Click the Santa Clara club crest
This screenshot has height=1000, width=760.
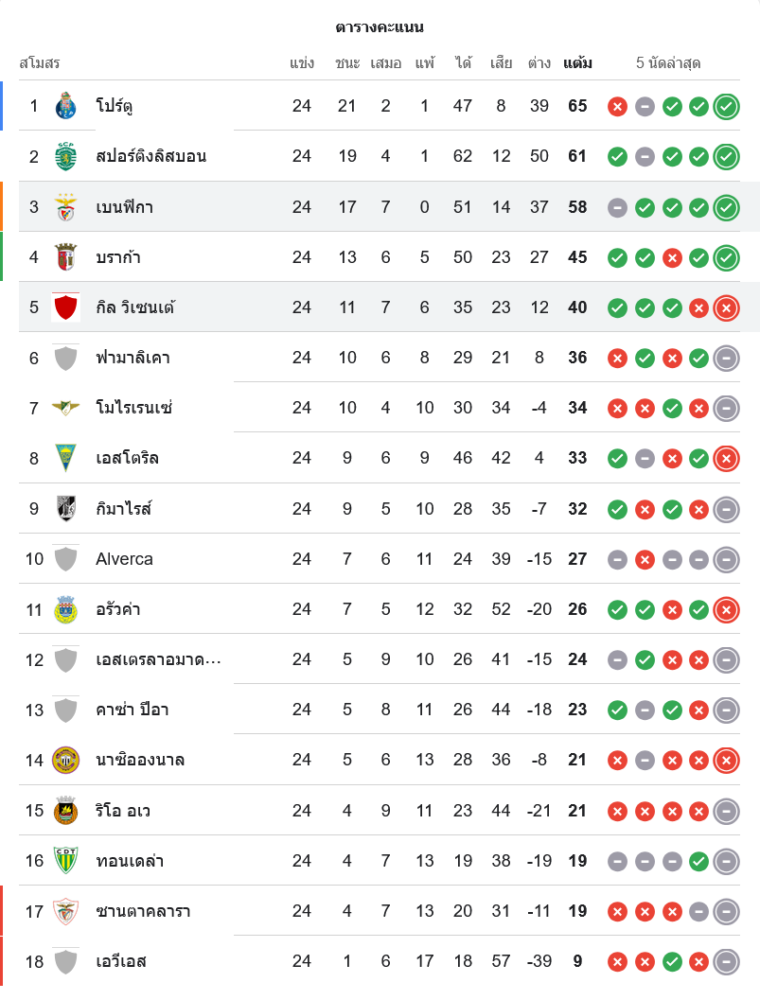tap(66, 911)
